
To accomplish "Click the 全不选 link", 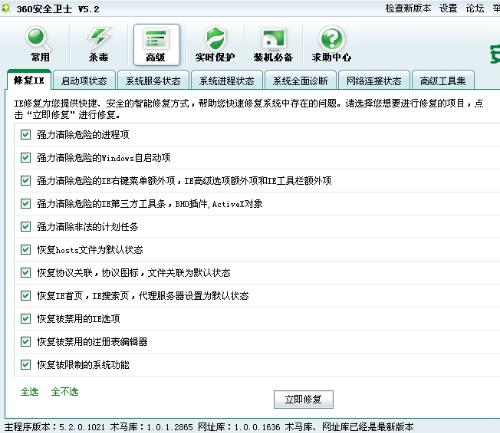I will pyautogui.click(x=65, y=392).
